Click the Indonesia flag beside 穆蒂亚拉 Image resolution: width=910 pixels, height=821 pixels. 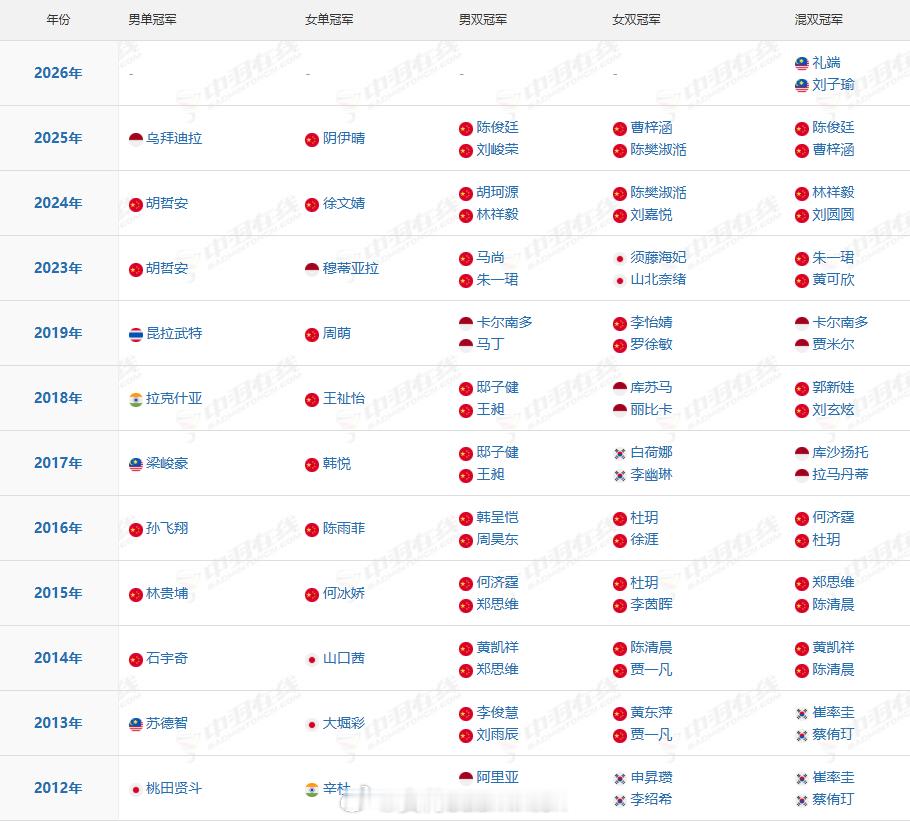click(x=312, y=269)
